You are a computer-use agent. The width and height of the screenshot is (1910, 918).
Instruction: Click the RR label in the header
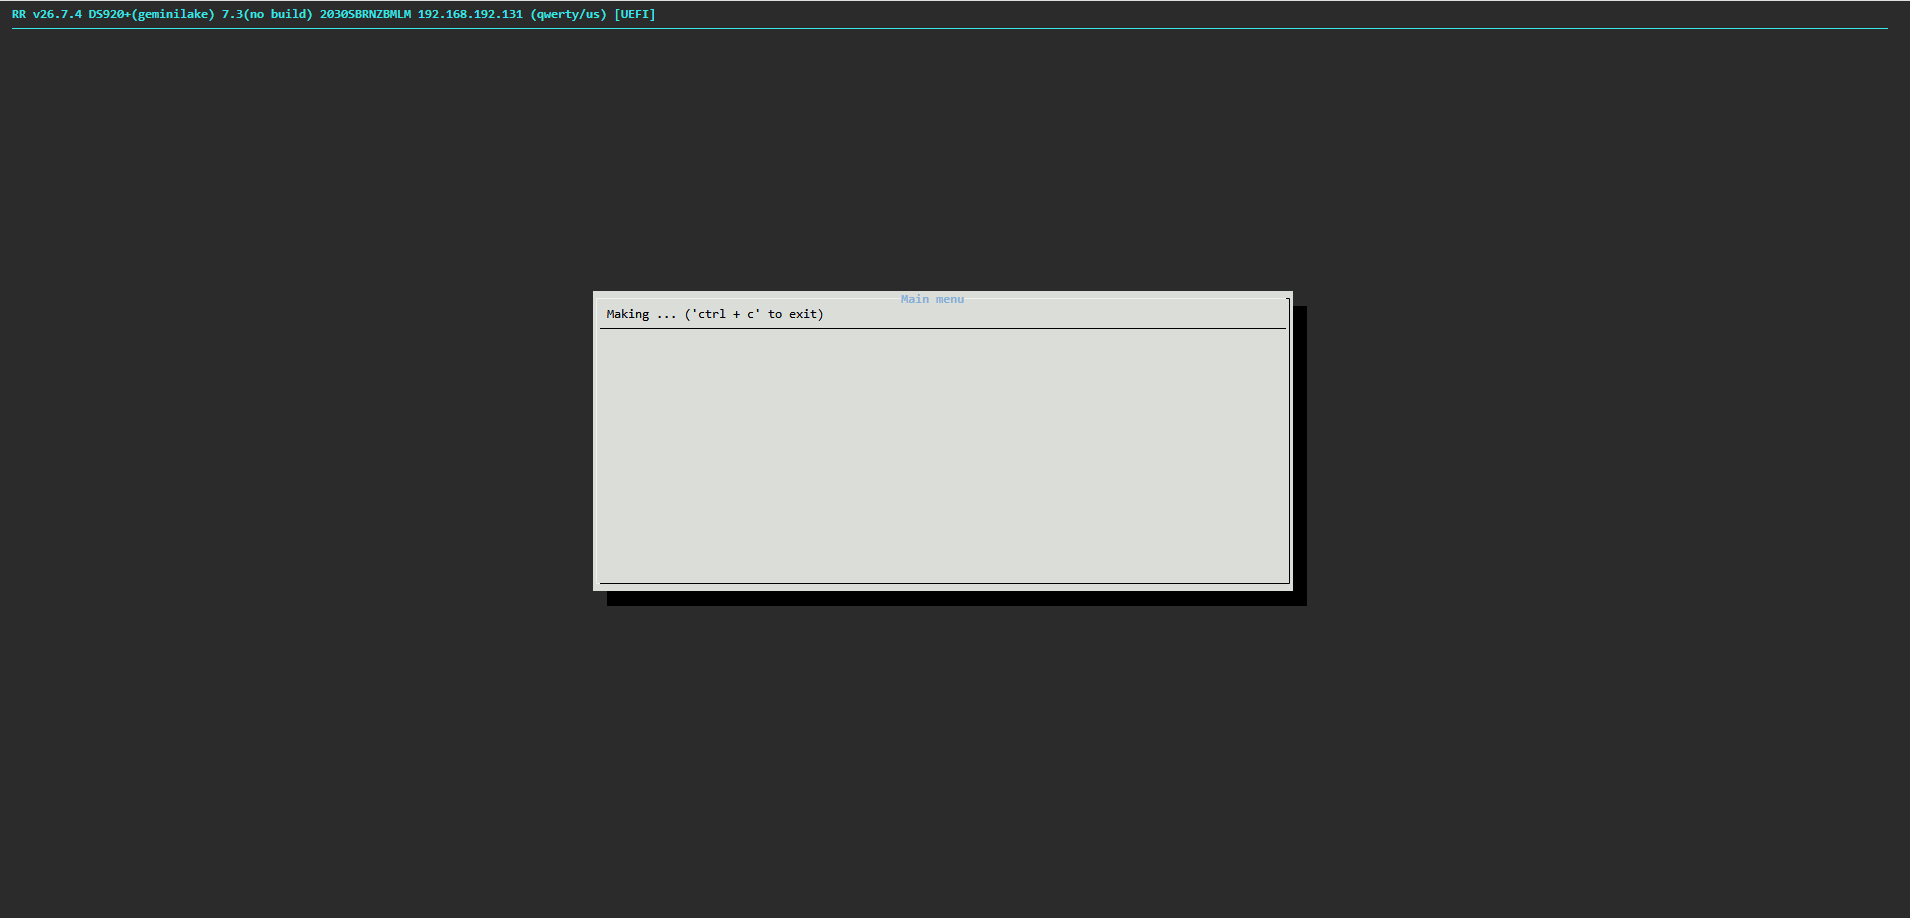[19, 14]
